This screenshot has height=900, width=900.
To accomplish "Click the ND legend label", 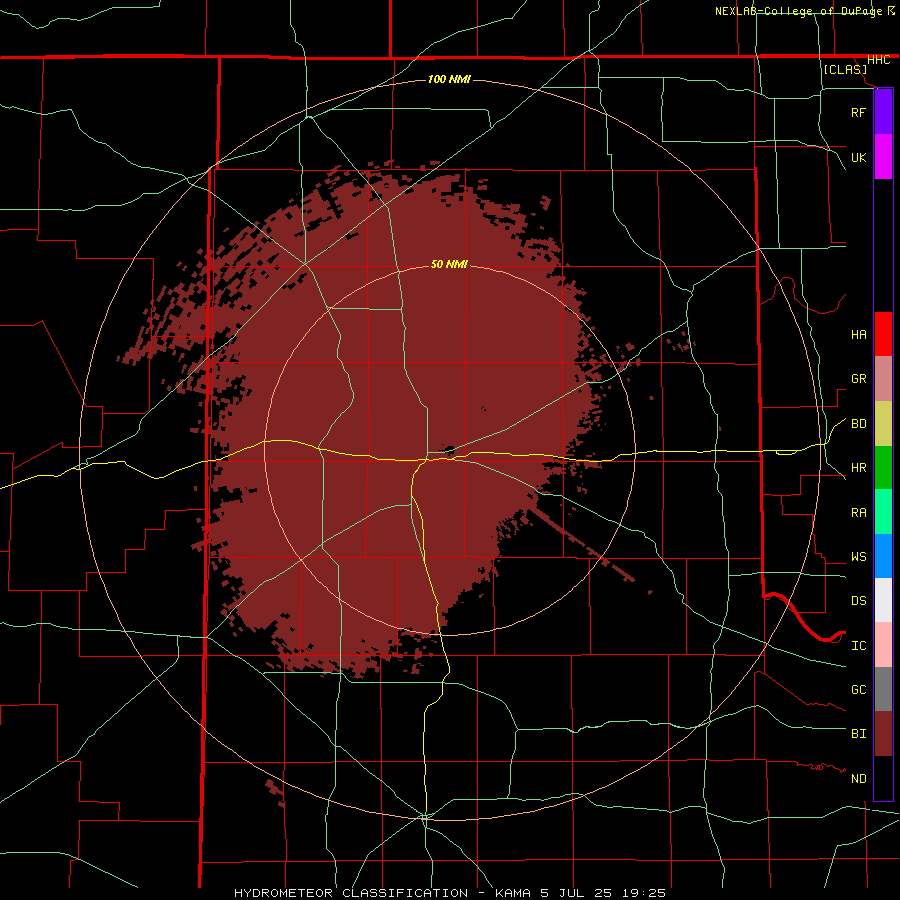I will tap(858, 778).
